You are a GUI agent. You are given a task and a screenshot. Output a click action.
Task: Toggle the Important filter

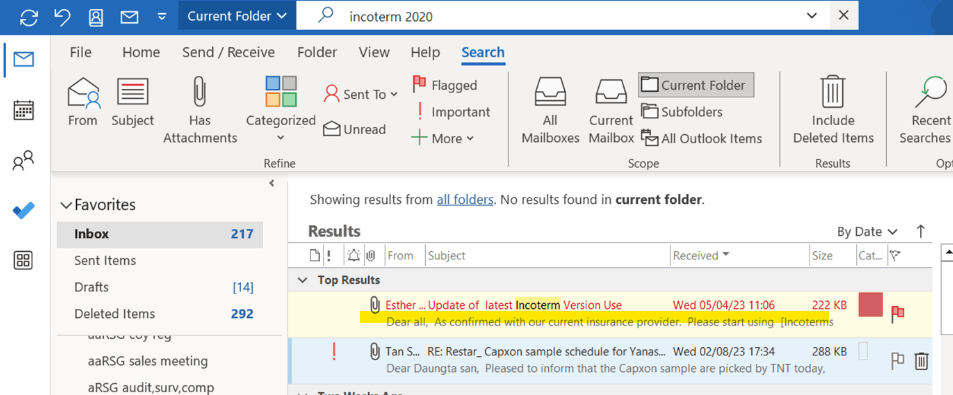tap(452, 112)
